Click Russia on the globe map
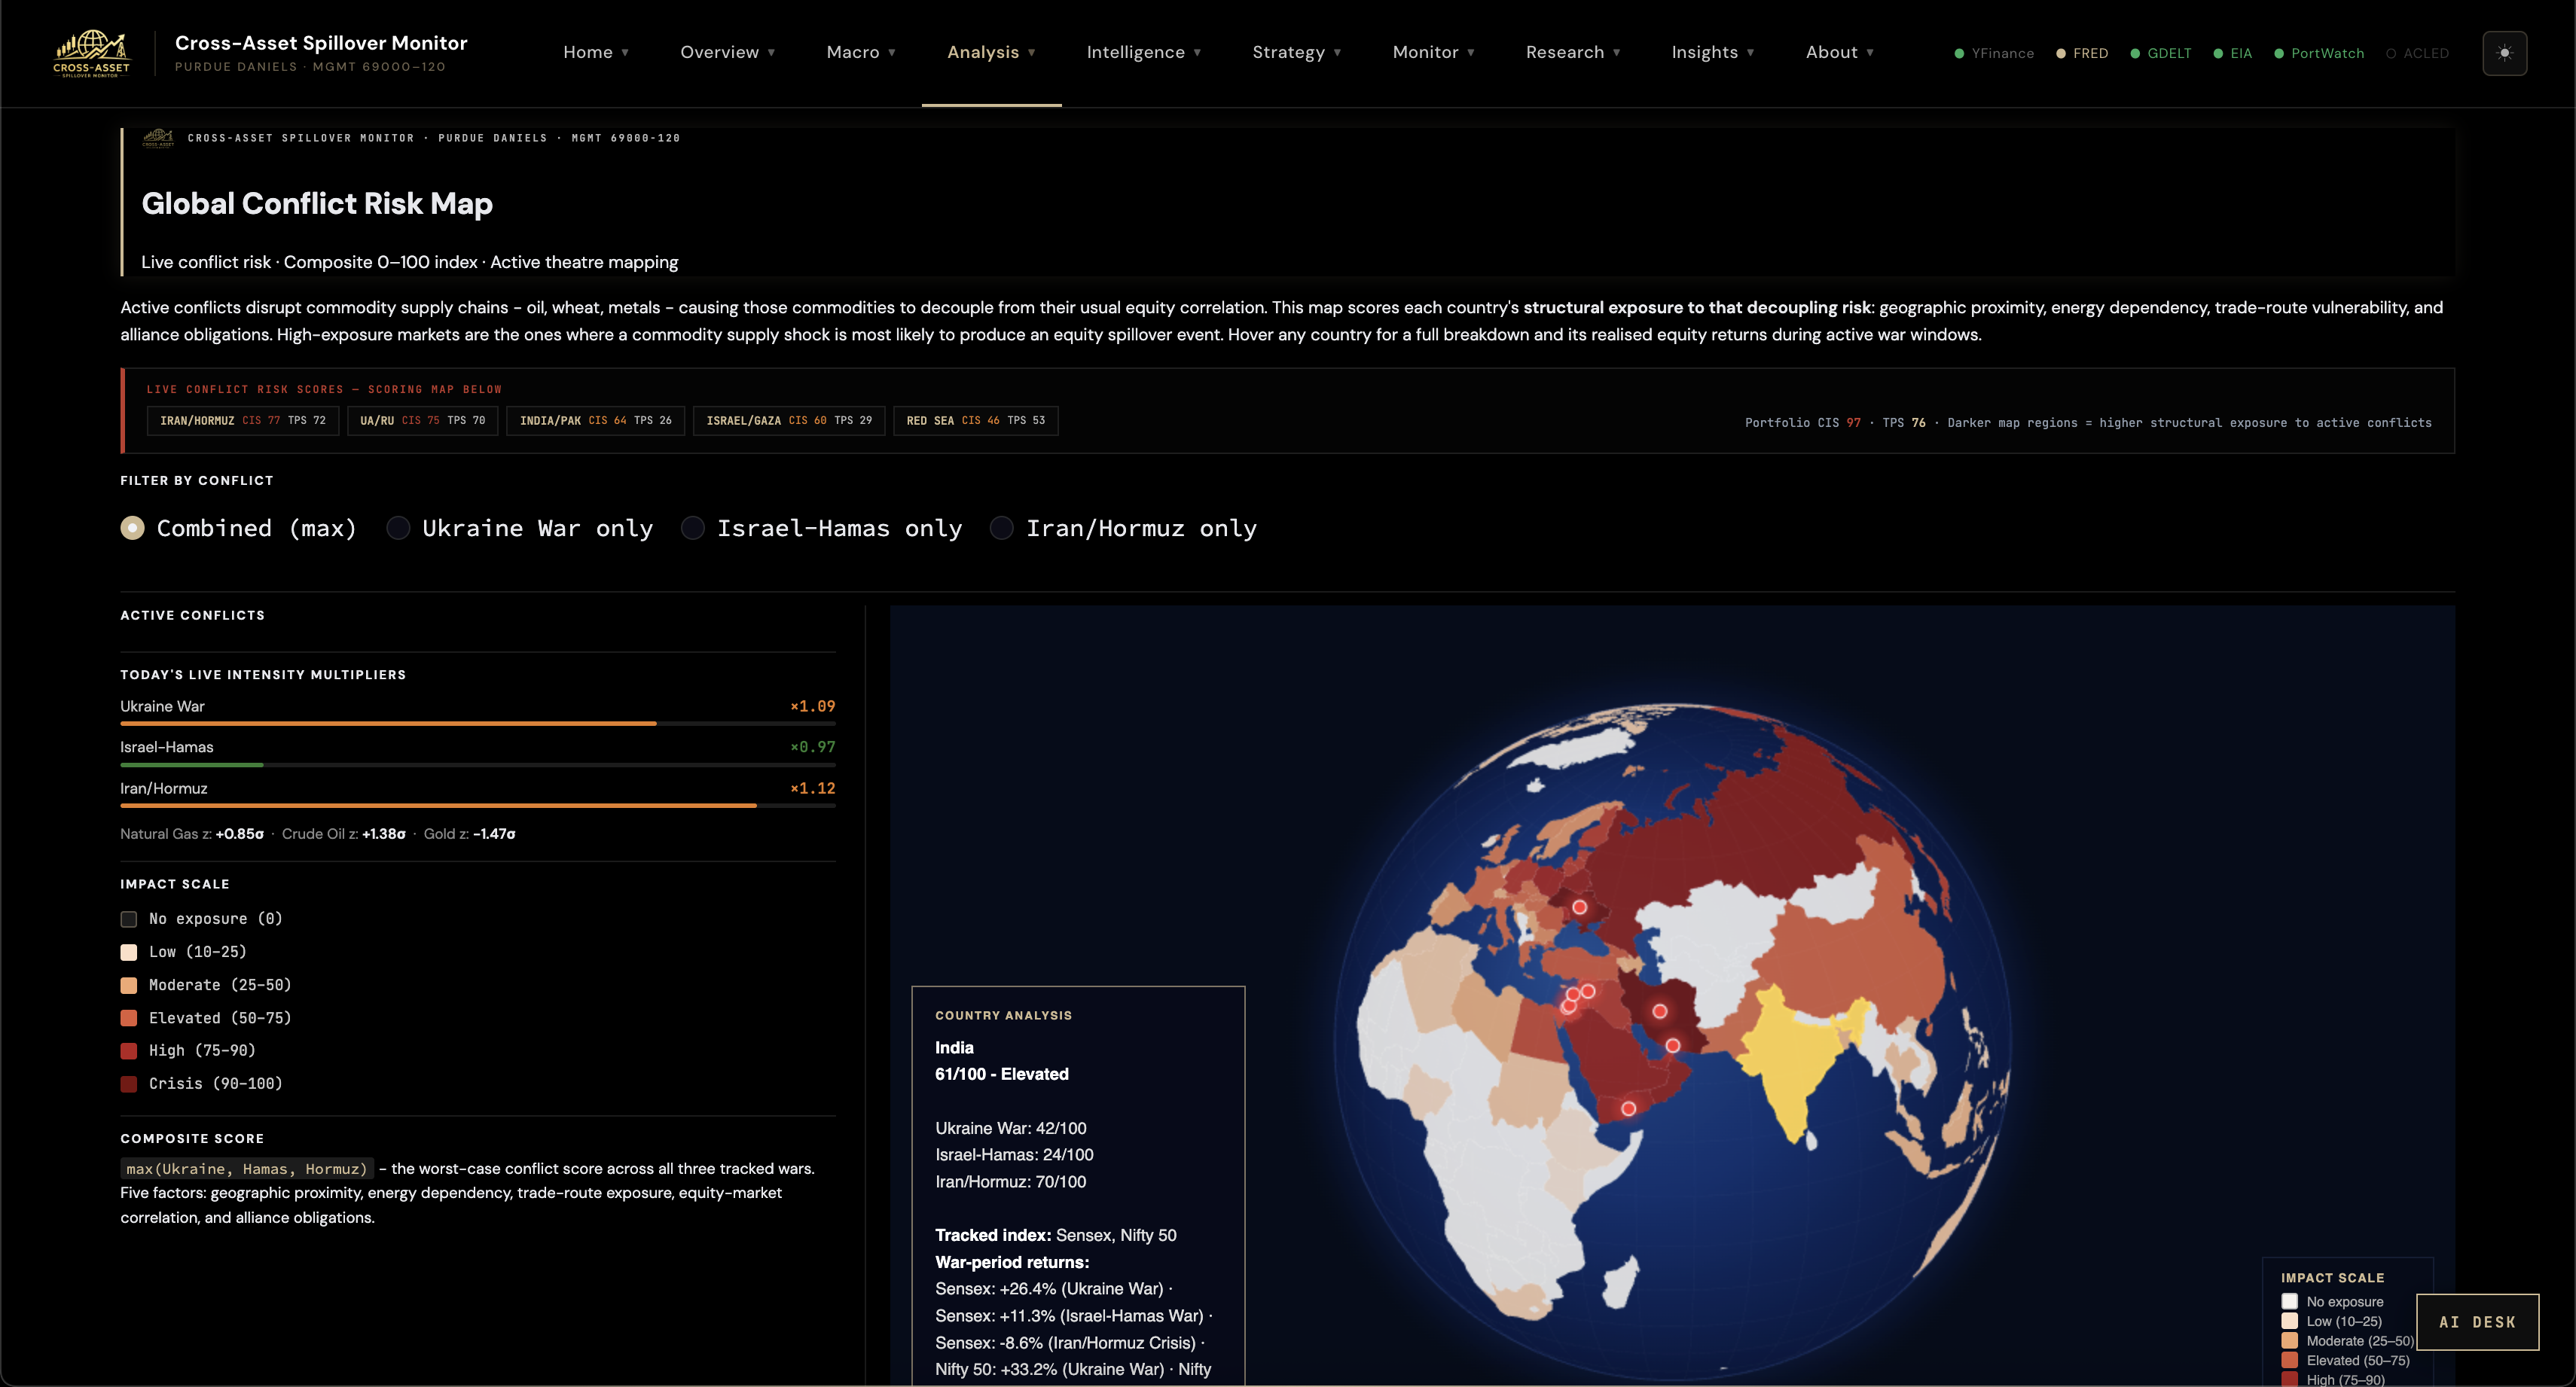Screen dimensions: 2576x1387 (1740, 830)
